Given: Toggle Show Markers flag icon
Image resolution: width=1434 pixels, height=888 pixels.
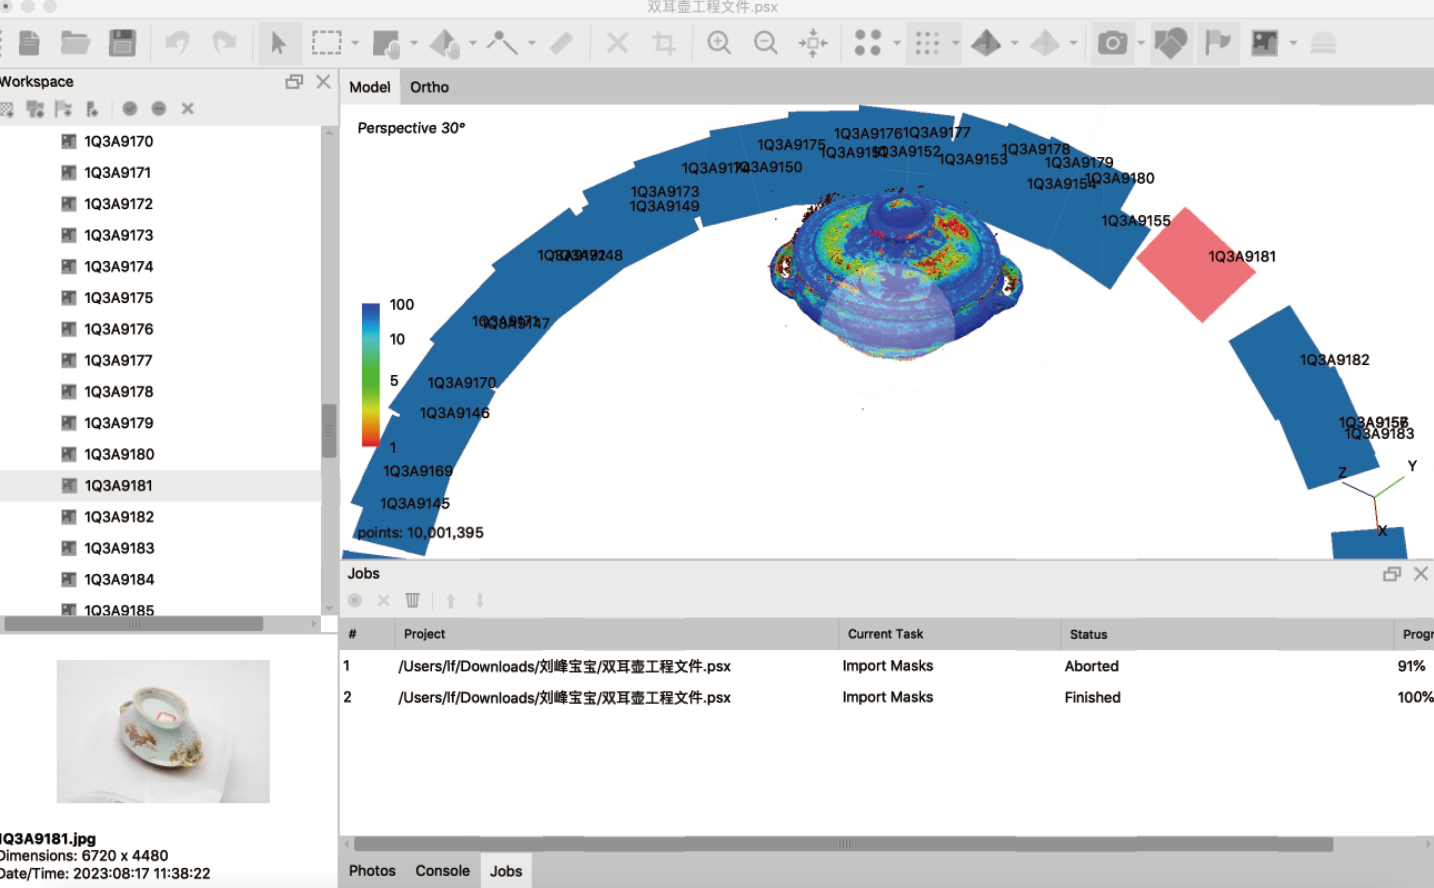Looking at the screenshot, I should coord(1217,43).
